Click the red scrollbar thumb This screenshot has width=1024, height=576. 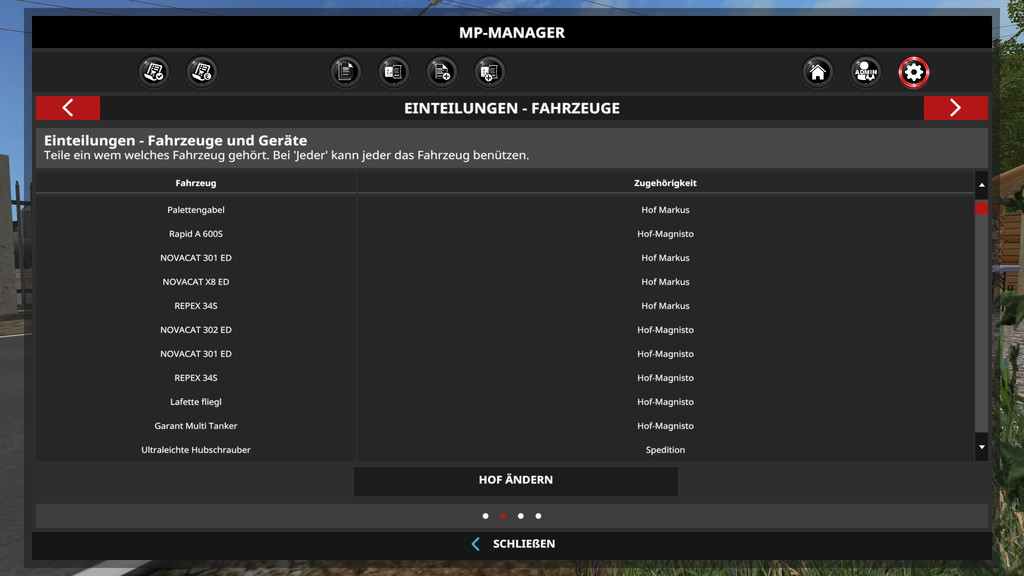(981, 208)
